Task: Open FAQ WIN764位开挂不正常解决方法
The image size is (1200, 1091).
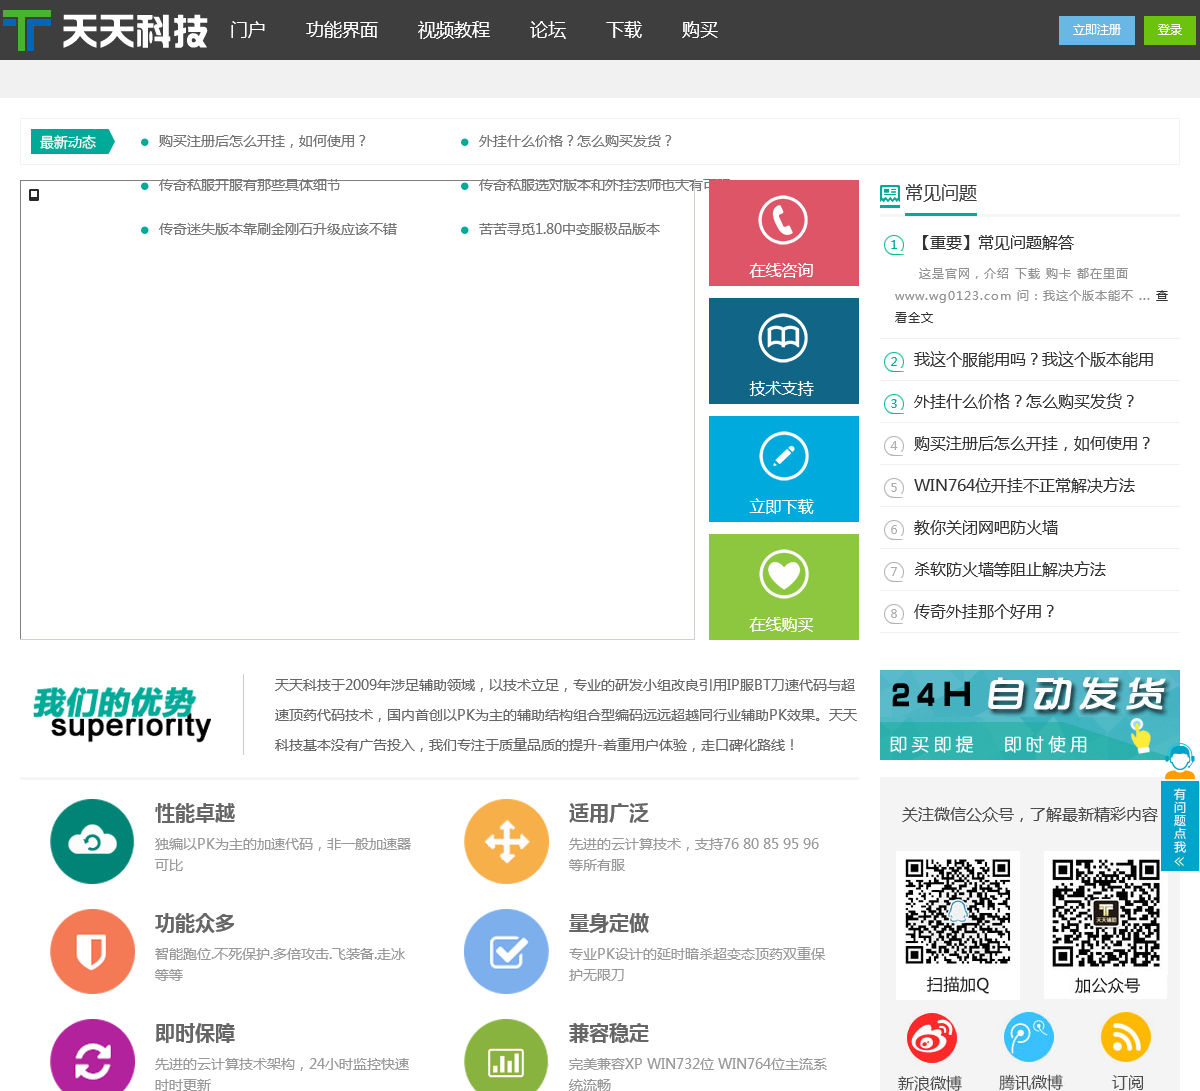Action: click(1025, 486)
